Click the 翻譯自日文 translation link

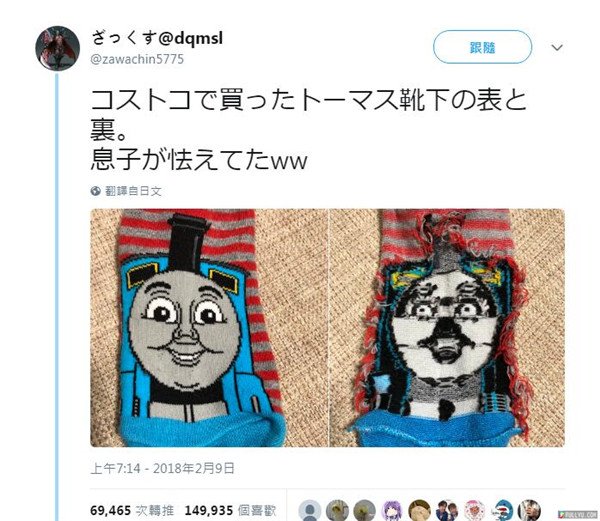[x=133, y=191]
